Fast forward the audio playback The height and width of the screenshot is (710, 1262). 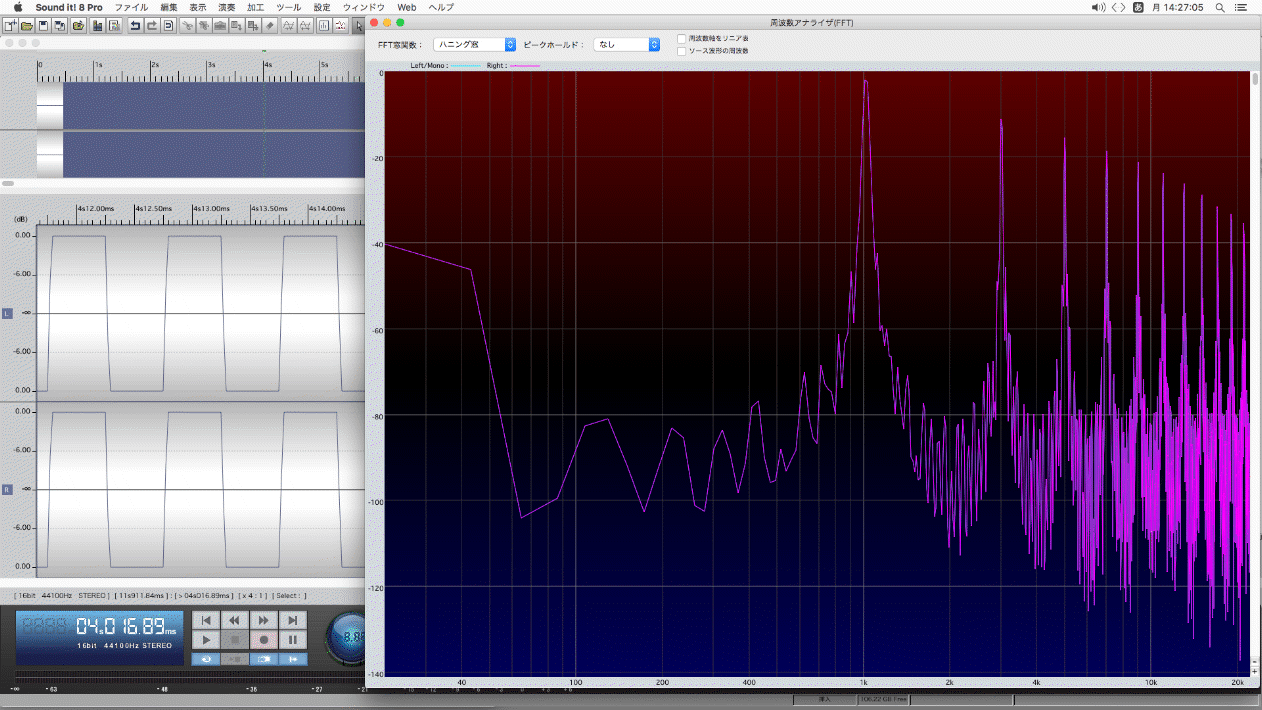click(264, 621)
